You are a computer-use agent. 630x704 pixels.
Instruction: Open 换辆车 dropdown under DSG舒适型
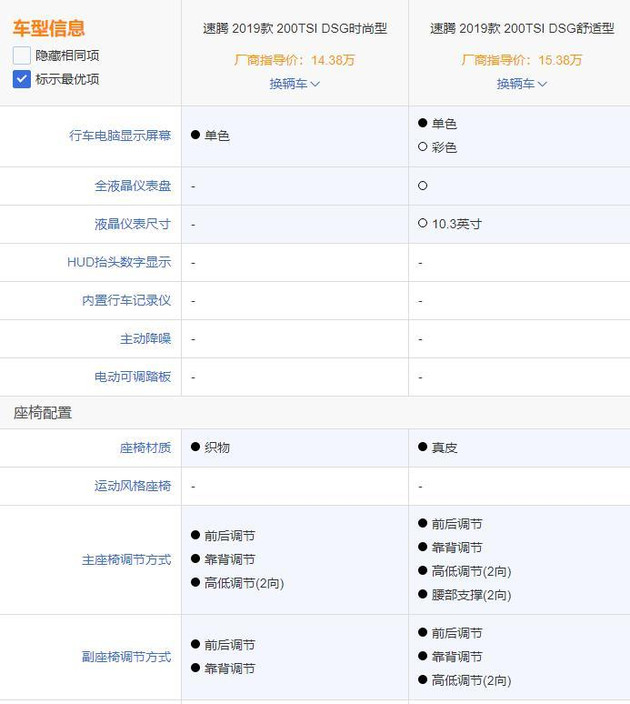point(522,84)
